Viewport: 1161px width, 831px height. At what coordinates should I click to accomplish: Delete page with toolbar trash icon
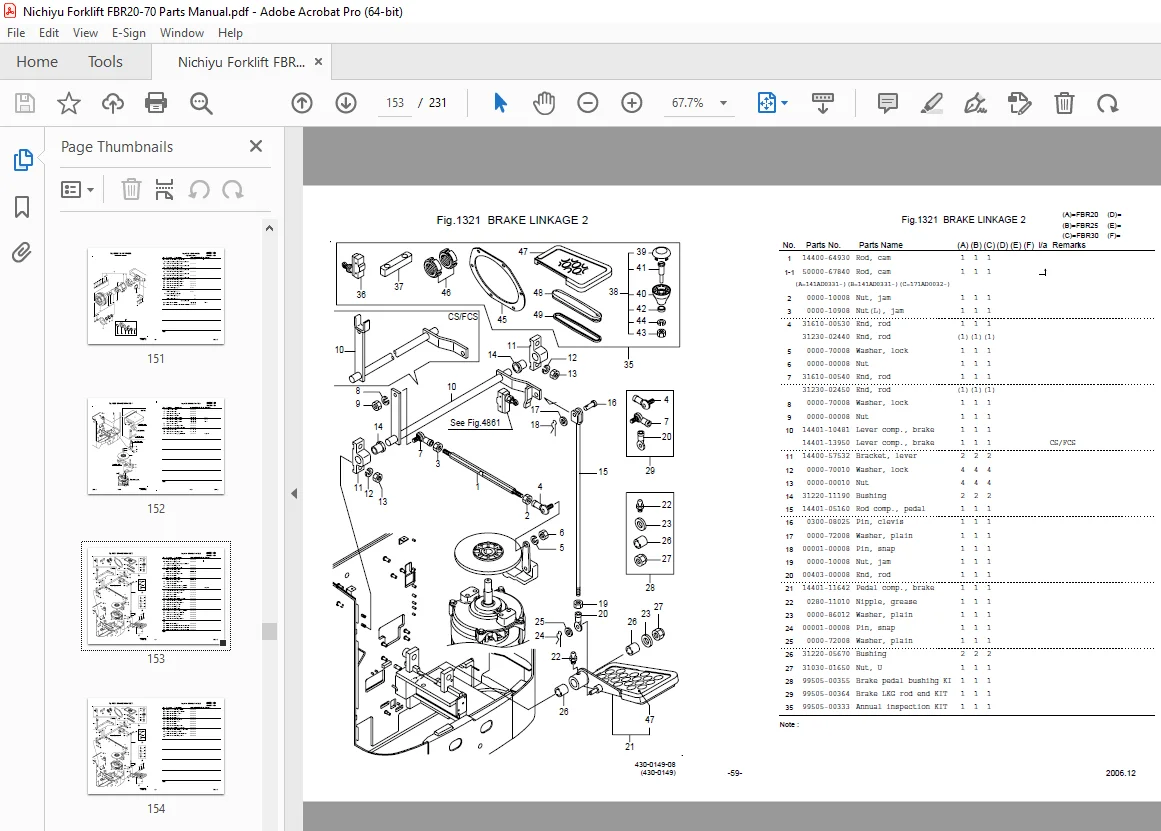[x=1064, y=103]
